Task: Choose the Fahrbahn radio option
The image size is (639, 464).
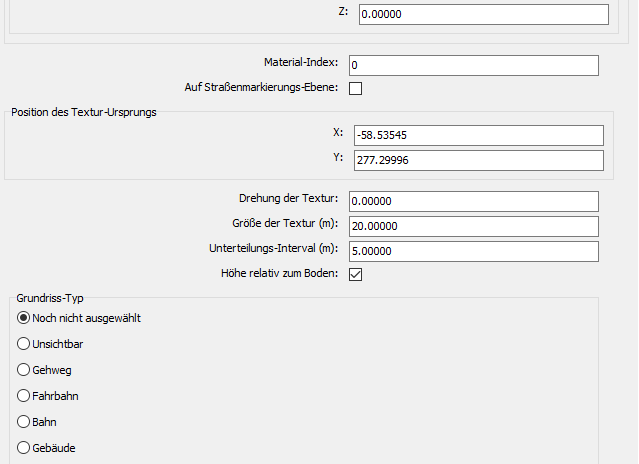Action: pyautogui.click(x=25, y=396)
